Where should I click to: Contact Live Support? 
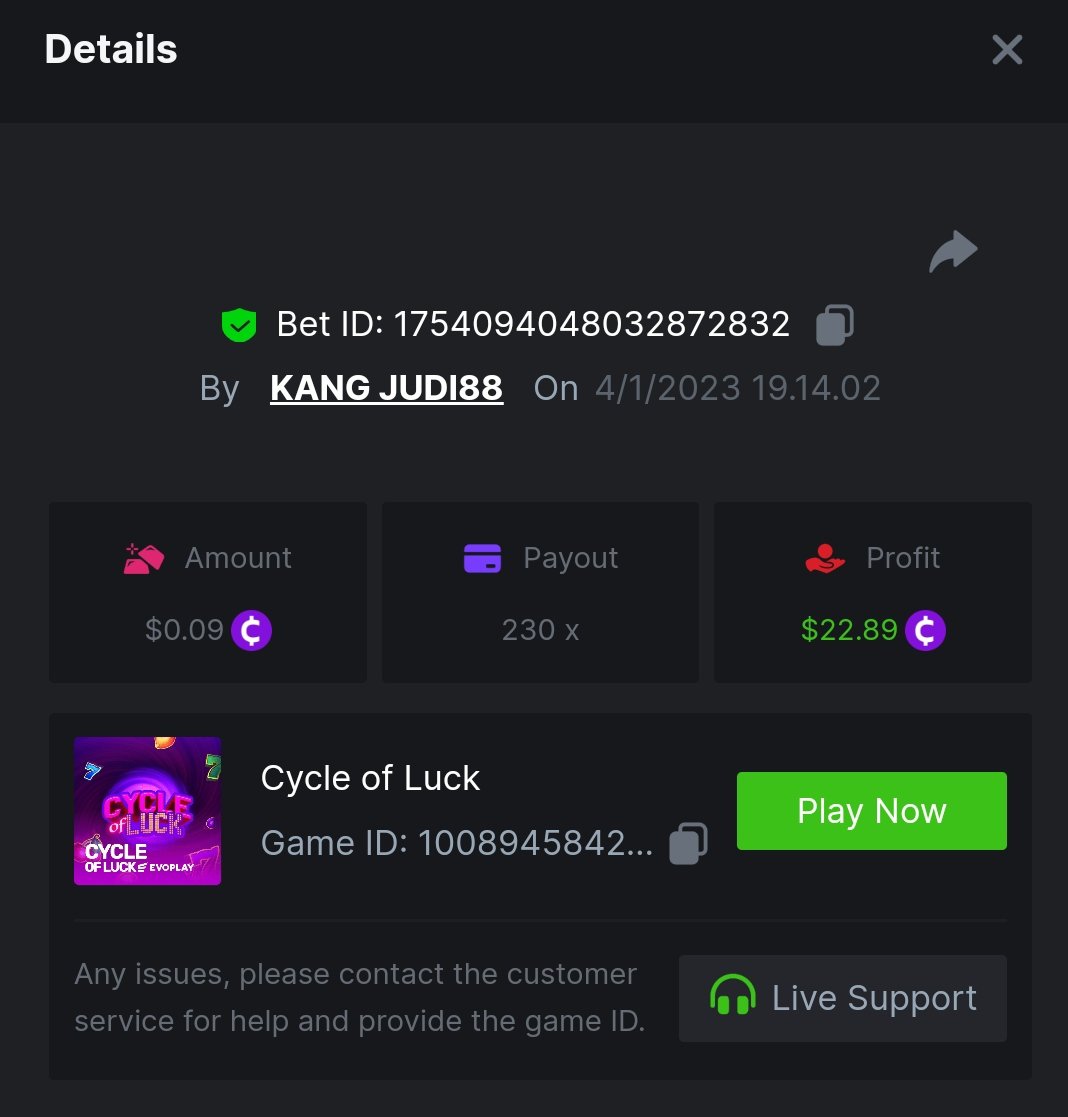pyautogui.click(x=842, y=998)
